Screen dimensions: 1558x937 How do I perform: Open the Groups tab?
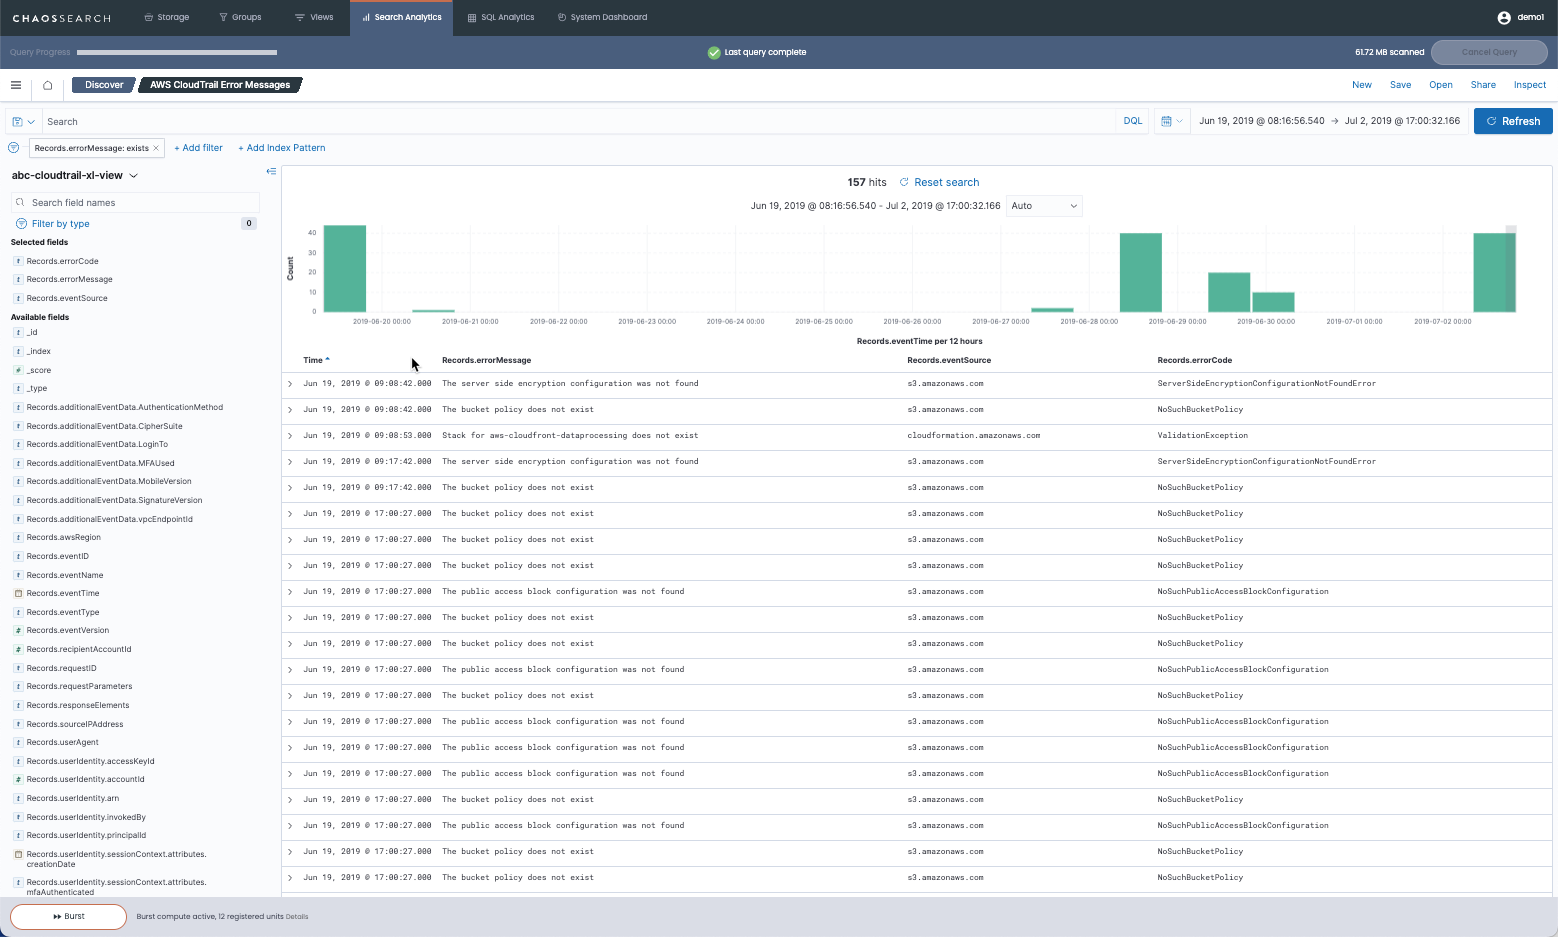click(240, 17)
